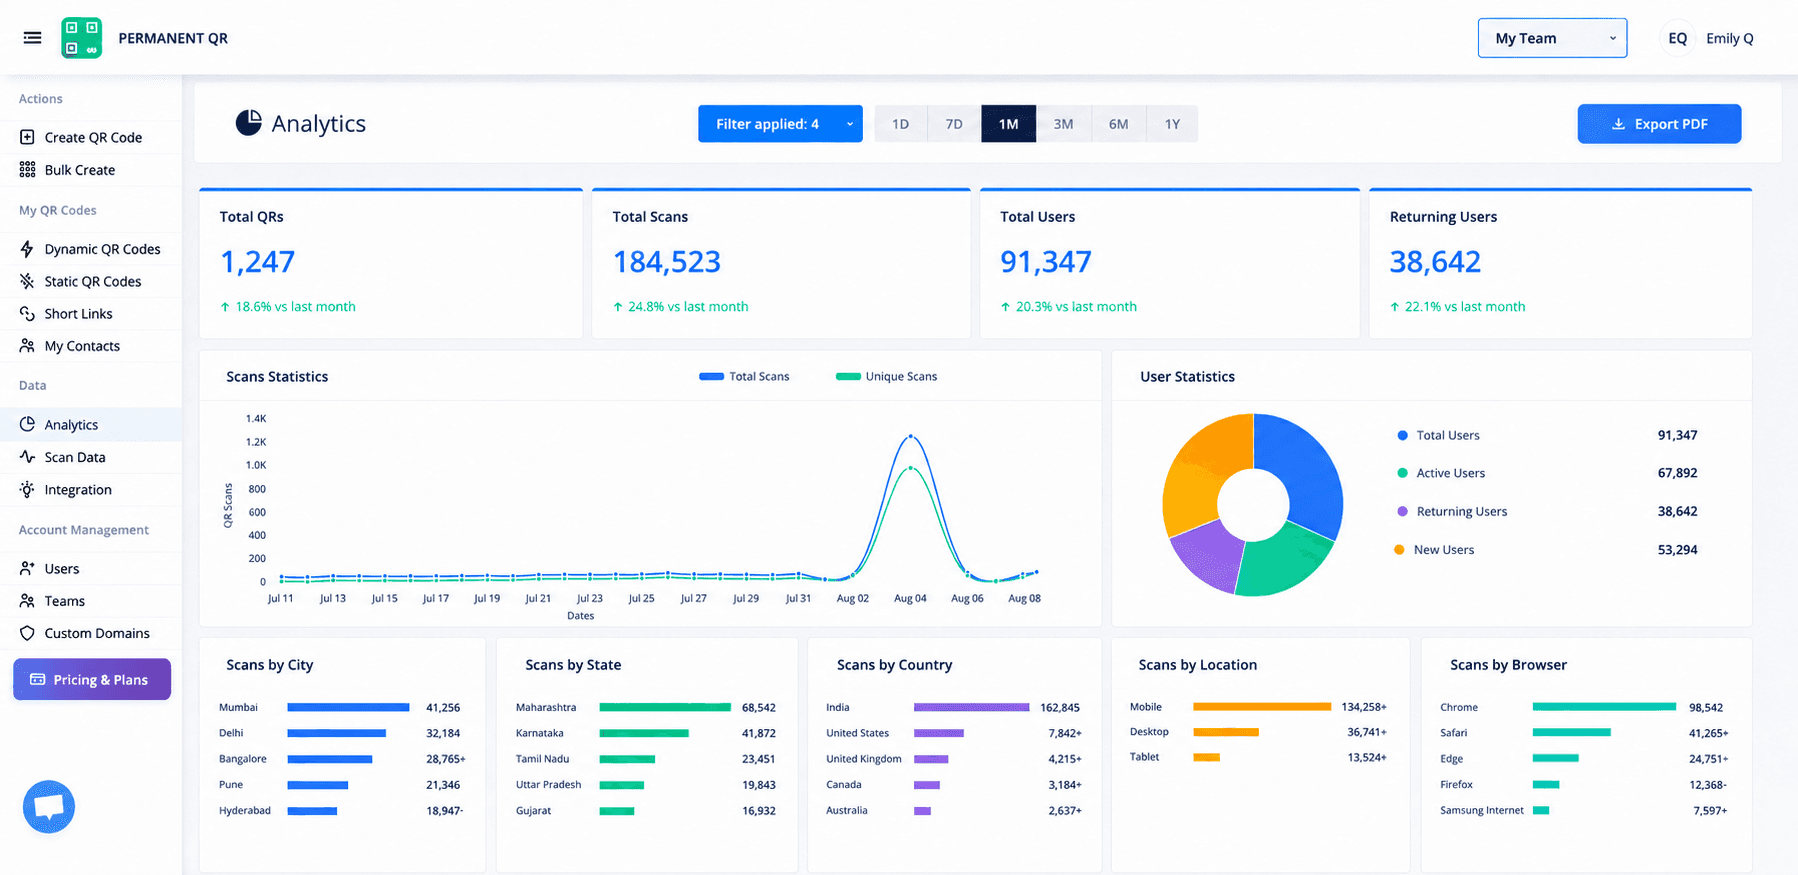Viewport: 1798px width, 875px height.
Task: Click the Export PDF button
Action: 1659,124
